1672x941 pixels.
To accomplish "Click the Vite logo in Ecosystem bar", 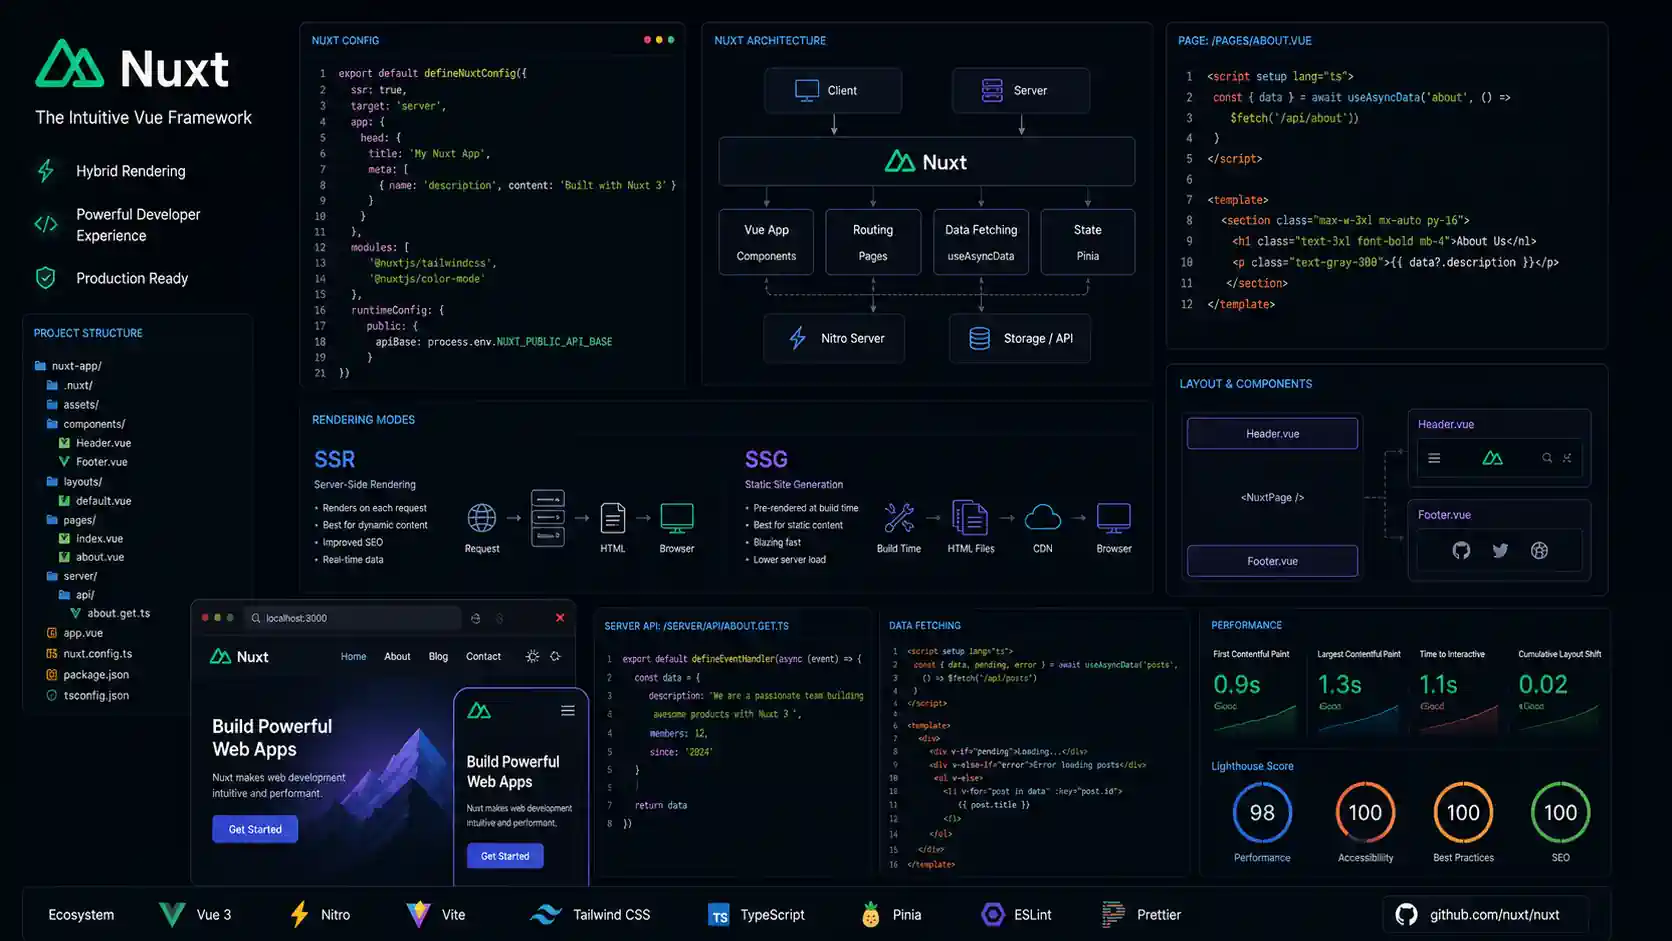I will (418, 914).
